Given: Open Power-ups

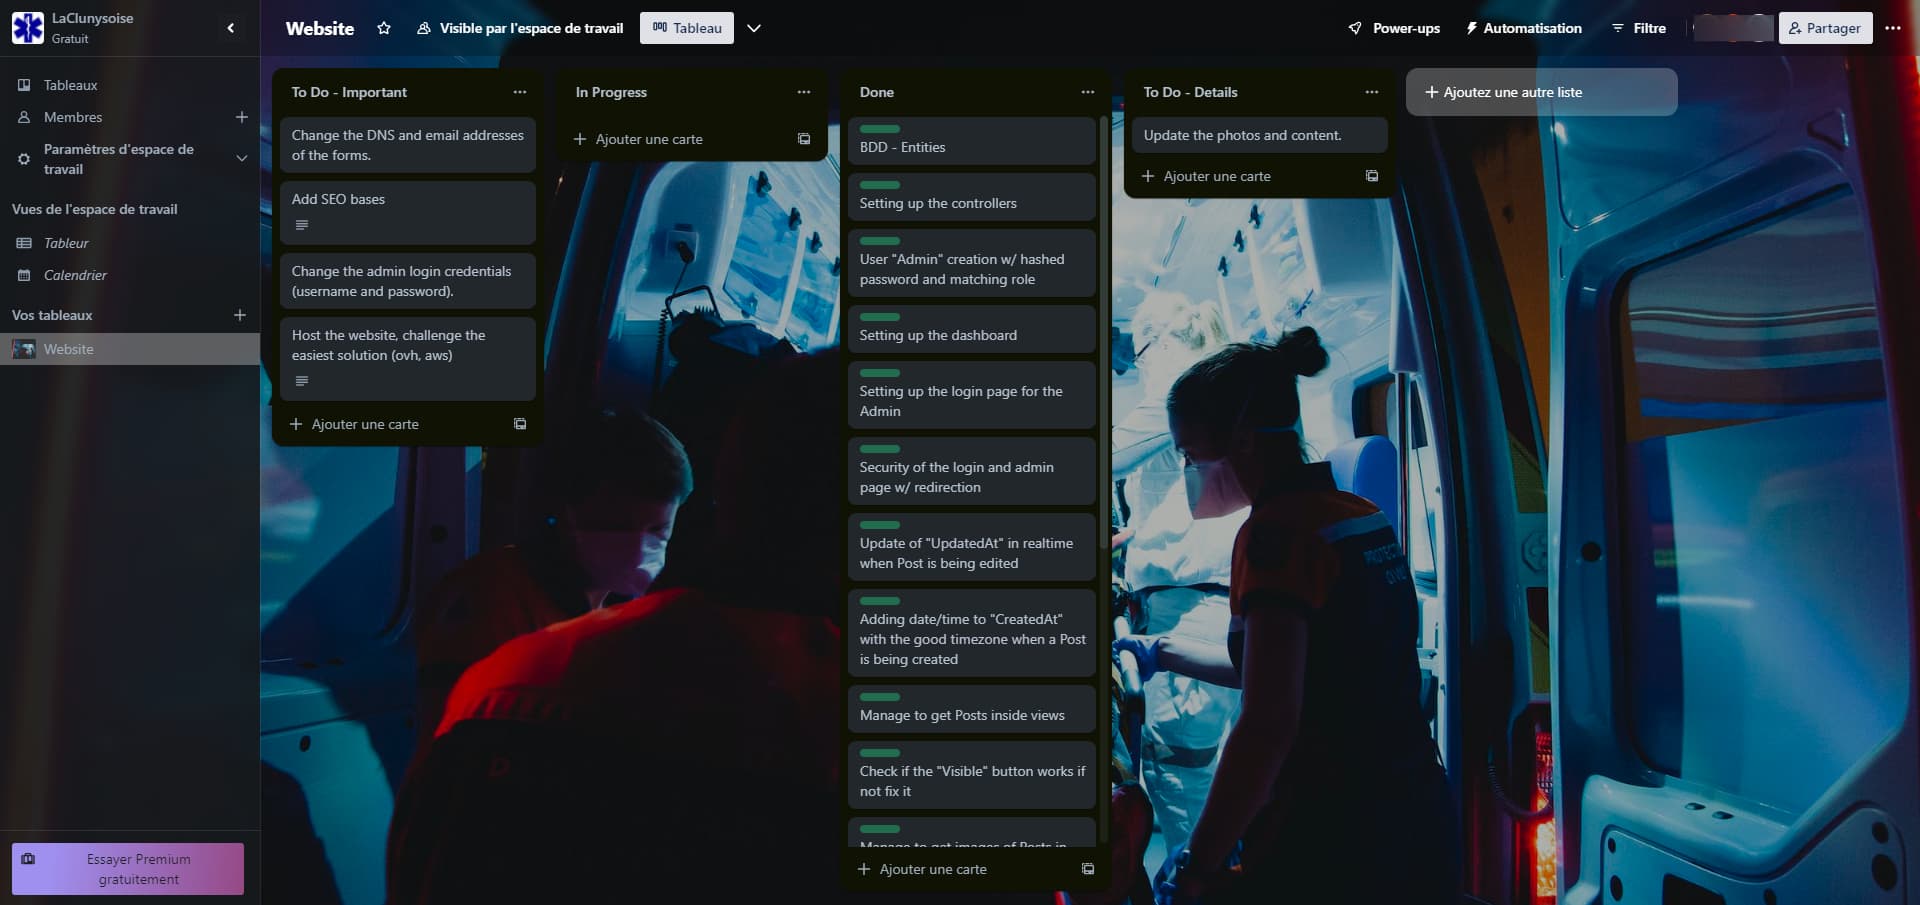Looking at the screenshot, I should pos(1394,28).
